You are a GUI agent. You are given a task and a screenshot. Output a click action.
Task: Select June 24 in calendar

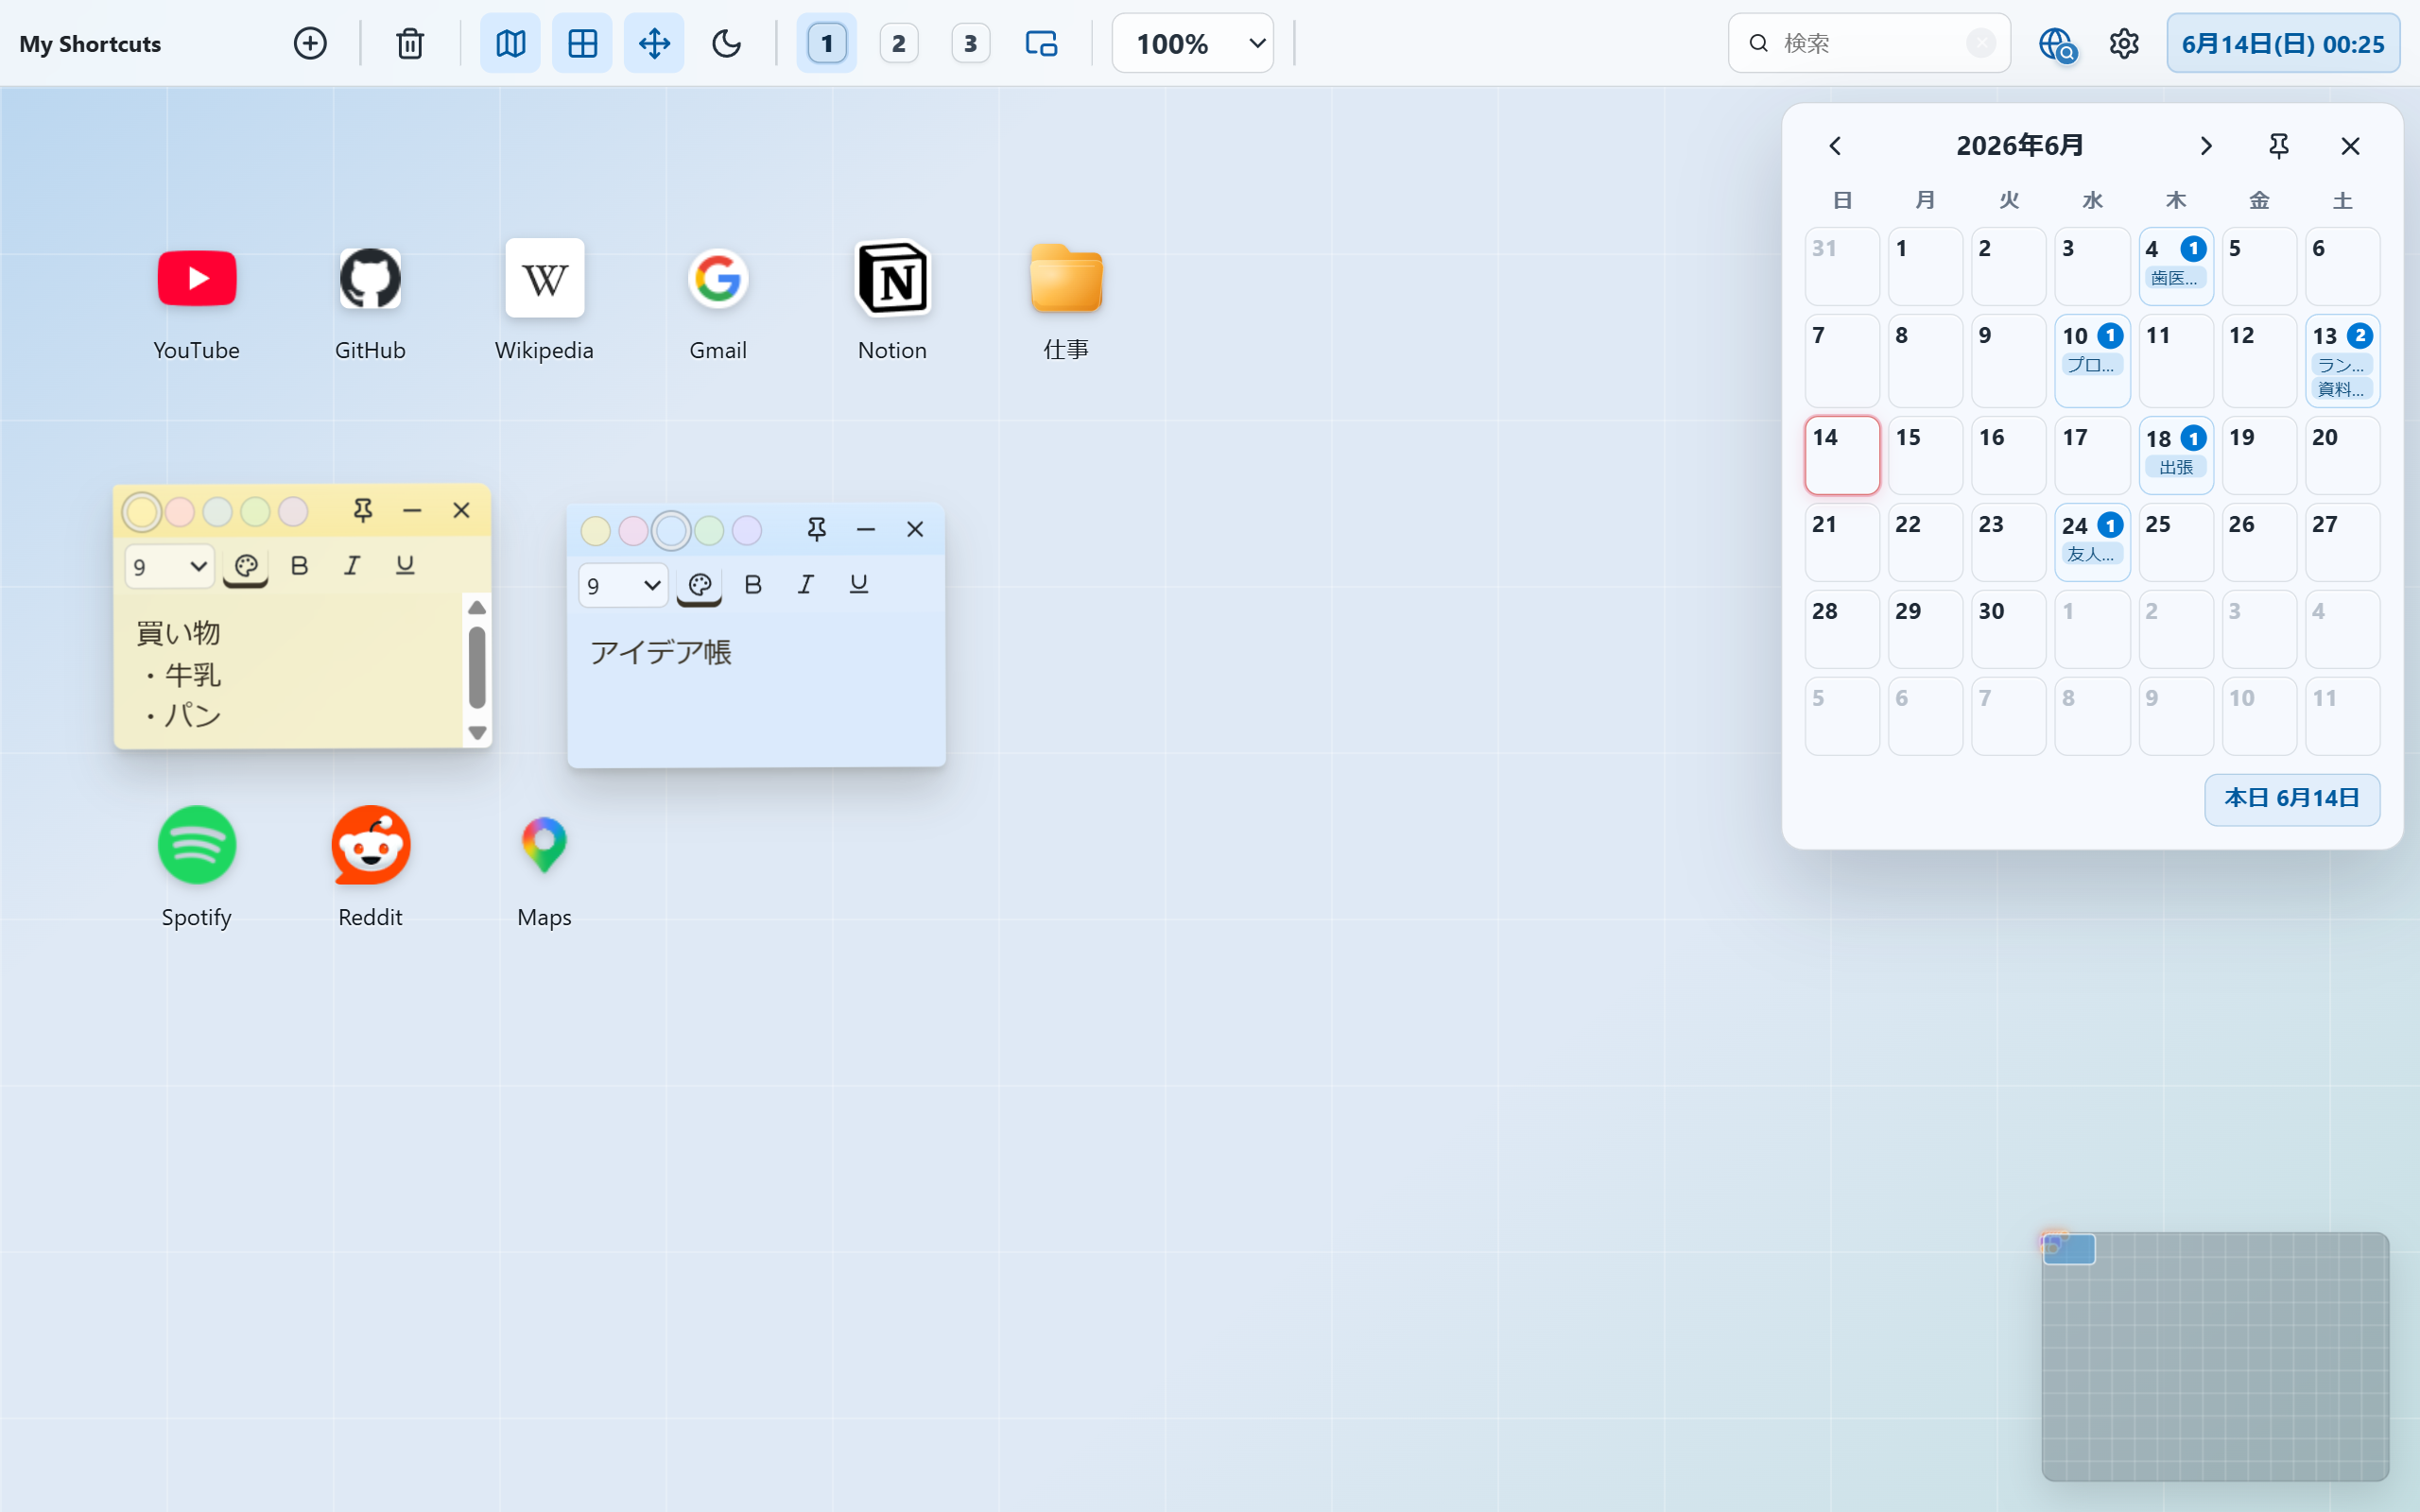pos(2092,542)
